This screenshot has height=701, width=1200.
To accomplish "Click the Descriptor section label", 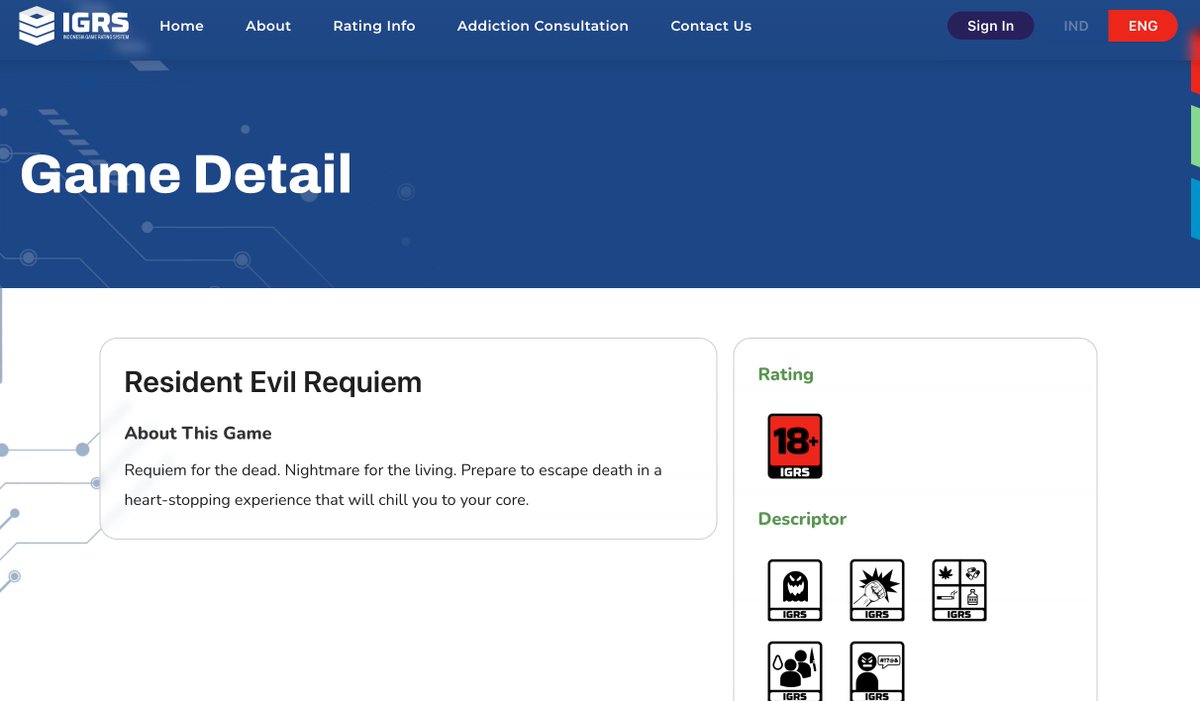I will pos(802,519).
